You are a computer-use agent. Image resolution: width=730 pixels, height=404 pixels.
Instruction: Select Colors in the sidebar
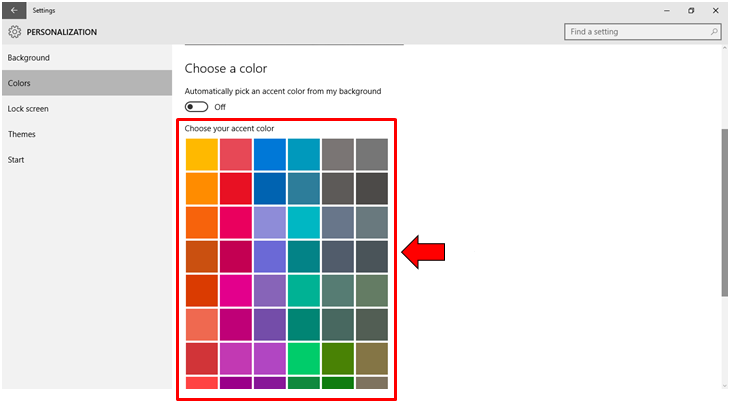[21, 83]
